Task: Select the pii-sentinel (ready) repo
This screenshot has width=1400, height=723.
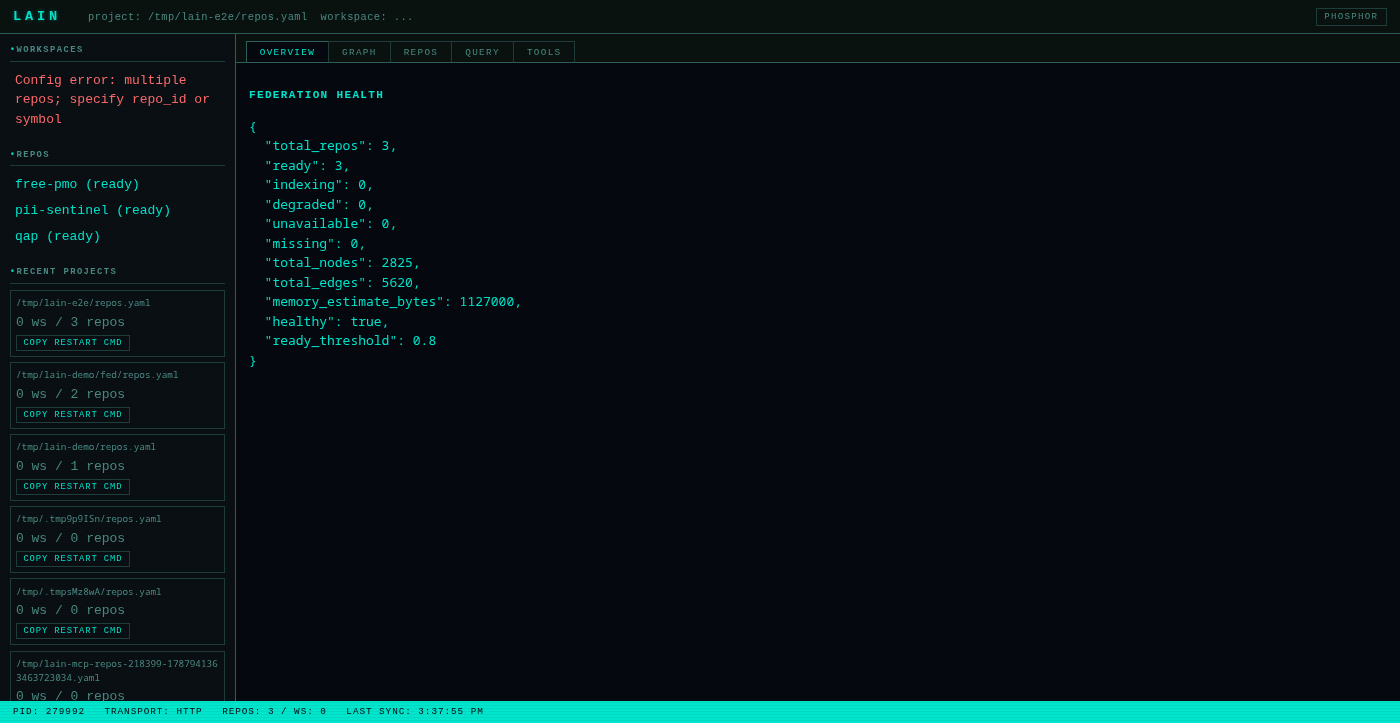Action: click(x=93, y=210)
